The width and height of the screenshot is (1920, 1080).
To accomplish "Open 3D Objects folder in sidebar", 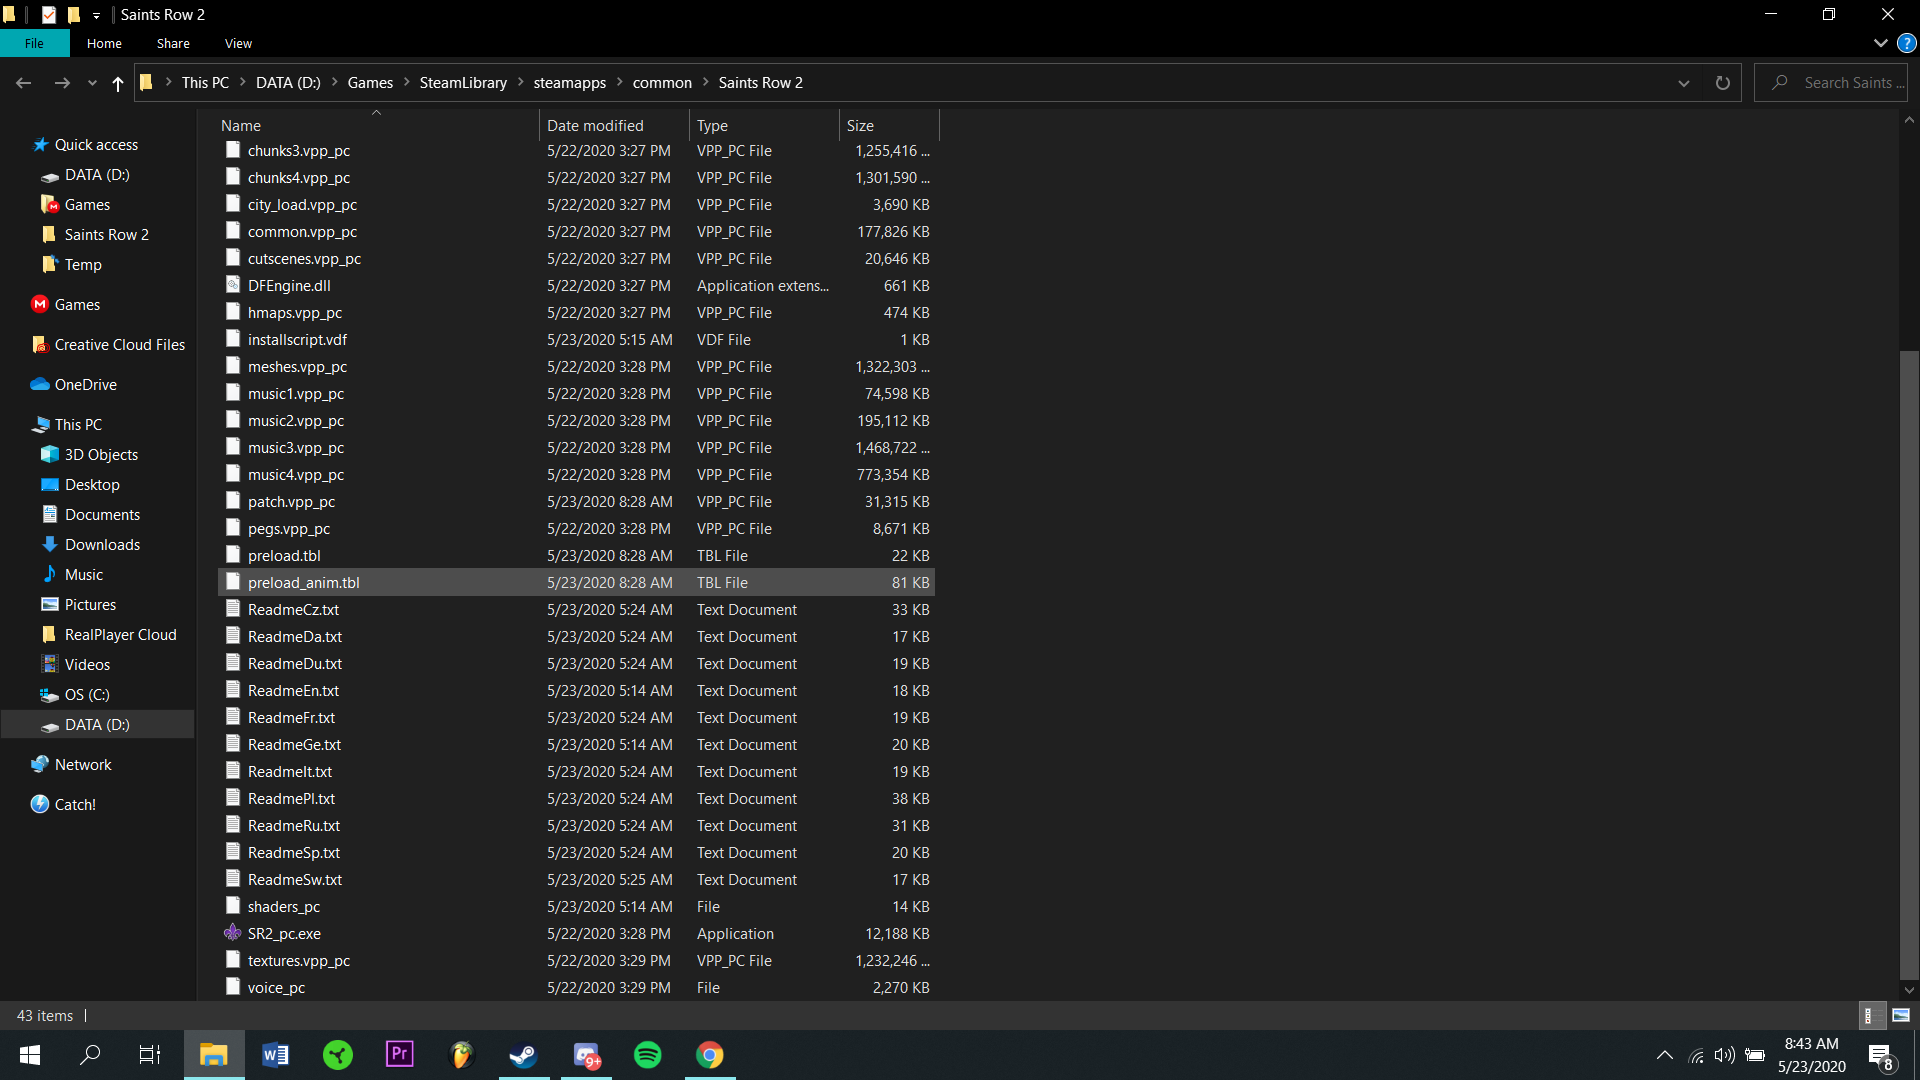I will point(101,455).
